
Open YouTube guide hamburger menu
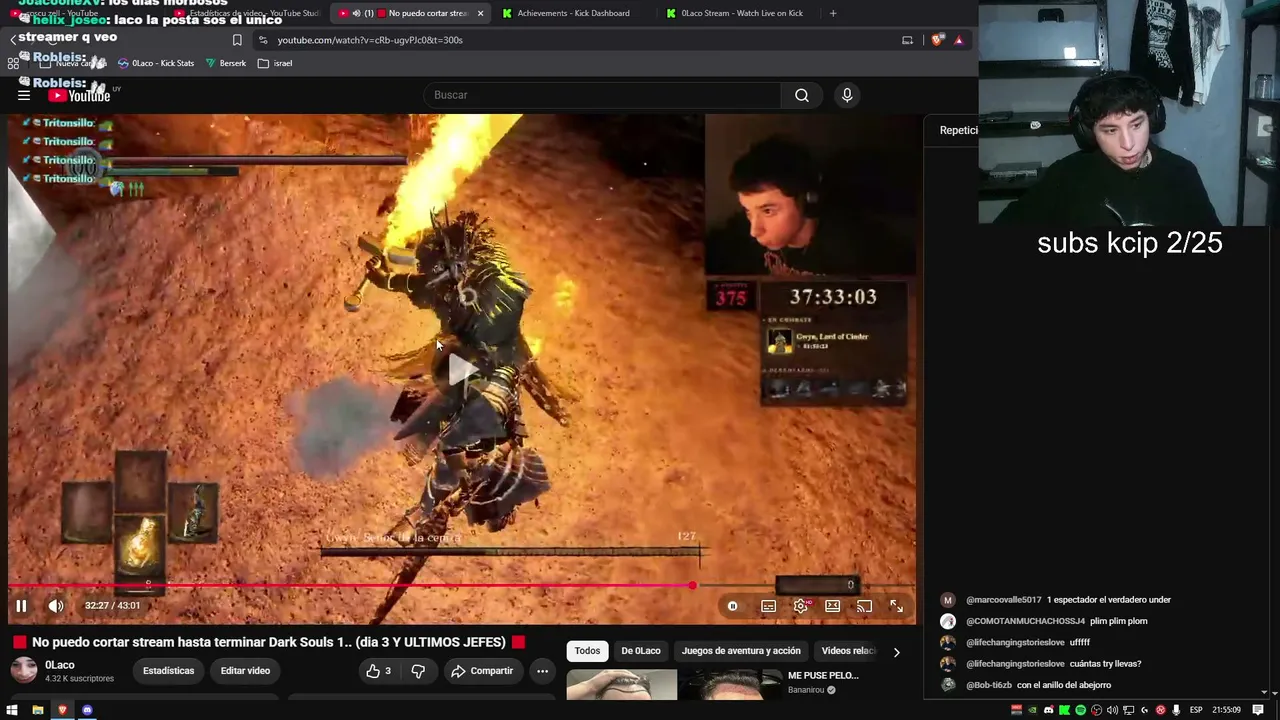(x=24, y=95)
